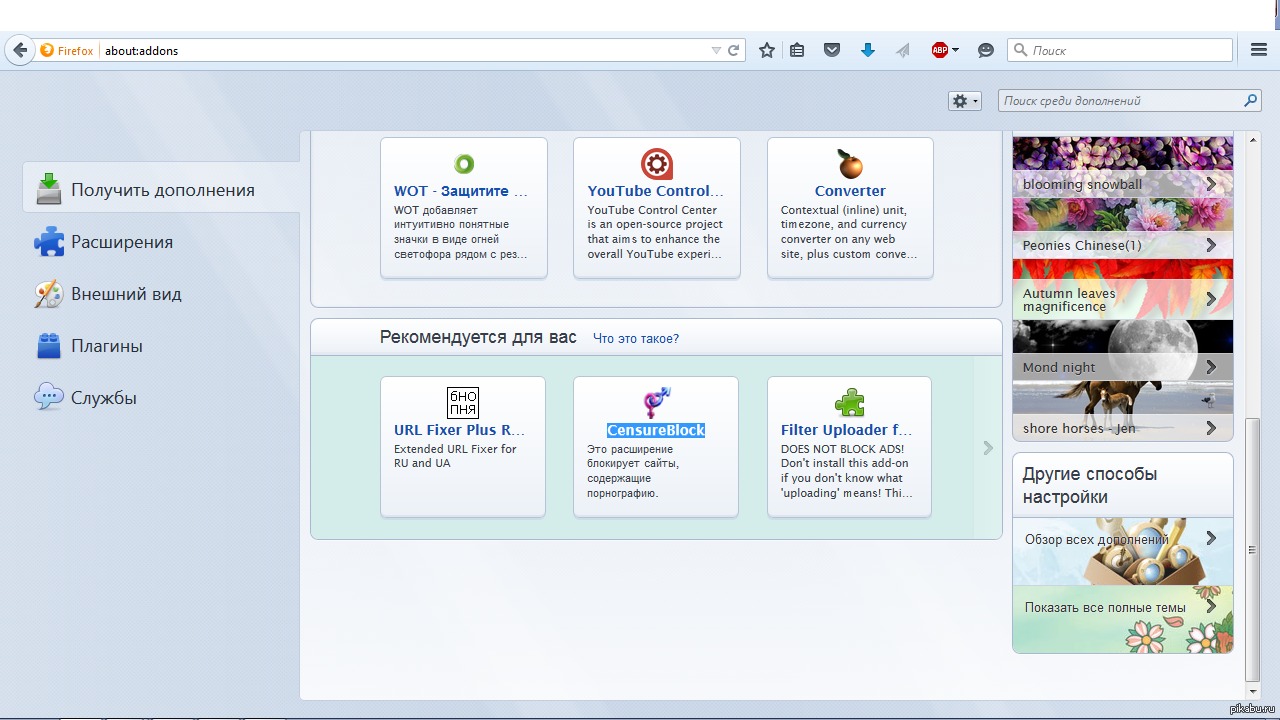Open the Firefox hamburger menu

point(1259,50)
